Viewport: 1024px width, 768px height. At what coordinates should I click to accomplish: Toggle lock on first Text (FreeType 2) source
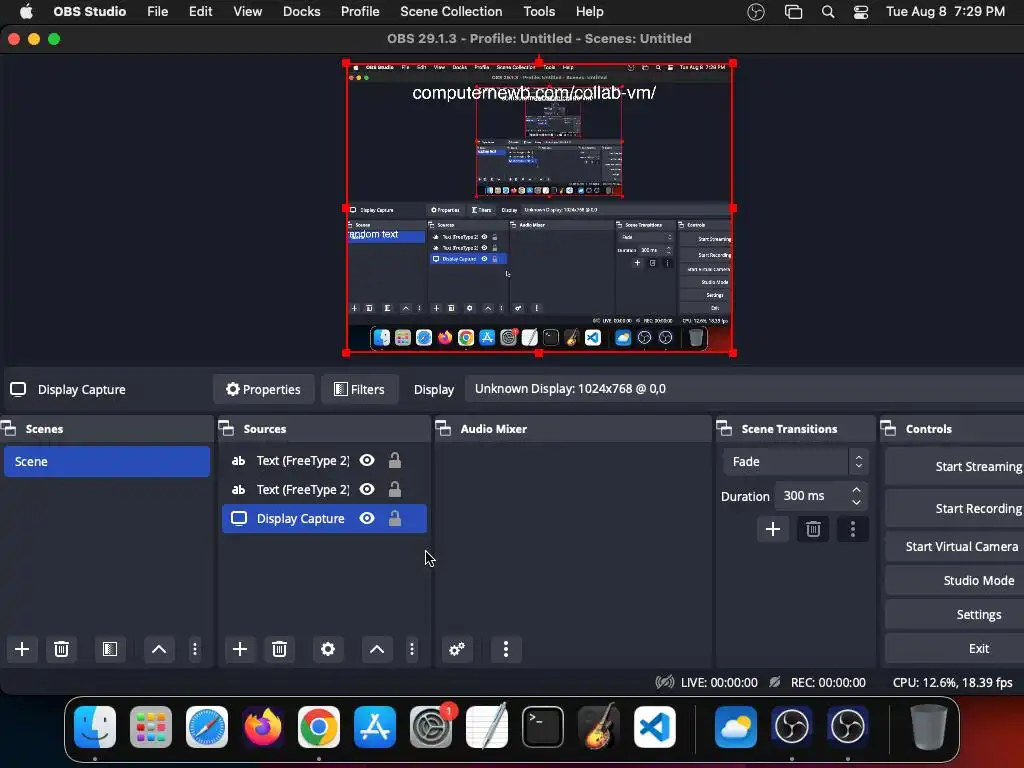click(x=394, y=460)
